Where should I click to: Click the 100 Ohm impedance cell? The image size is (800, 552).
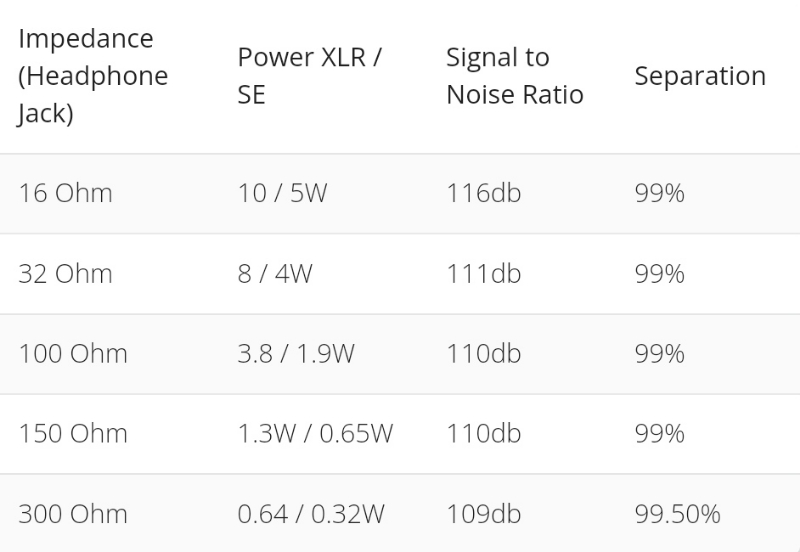73,354
